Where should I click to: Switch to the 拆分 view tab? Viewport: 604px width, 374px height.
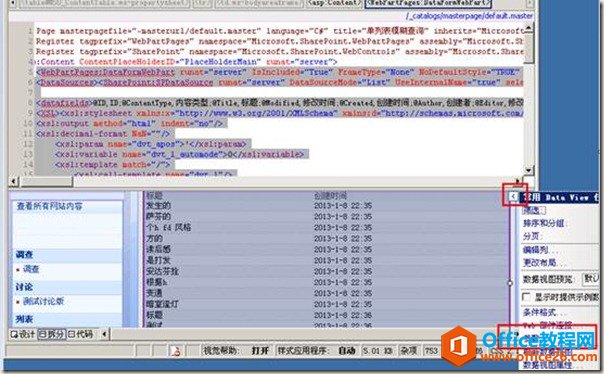point(52,334)
